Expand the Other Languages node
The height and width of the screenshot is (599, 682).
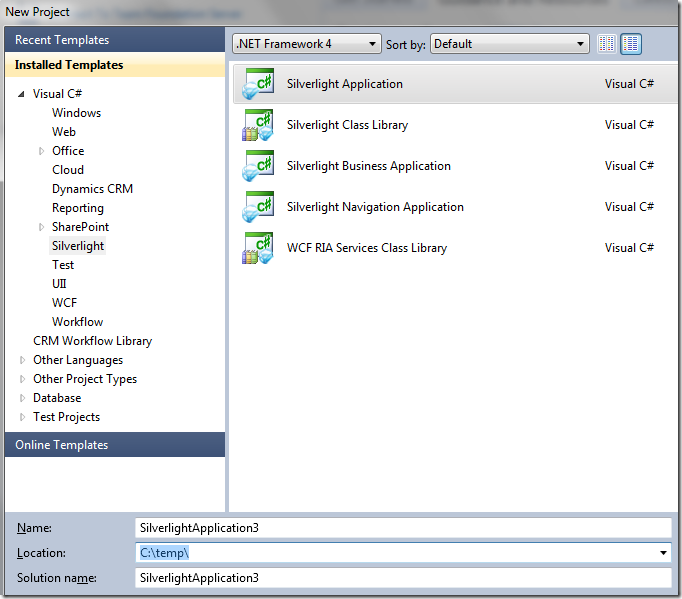22,360
